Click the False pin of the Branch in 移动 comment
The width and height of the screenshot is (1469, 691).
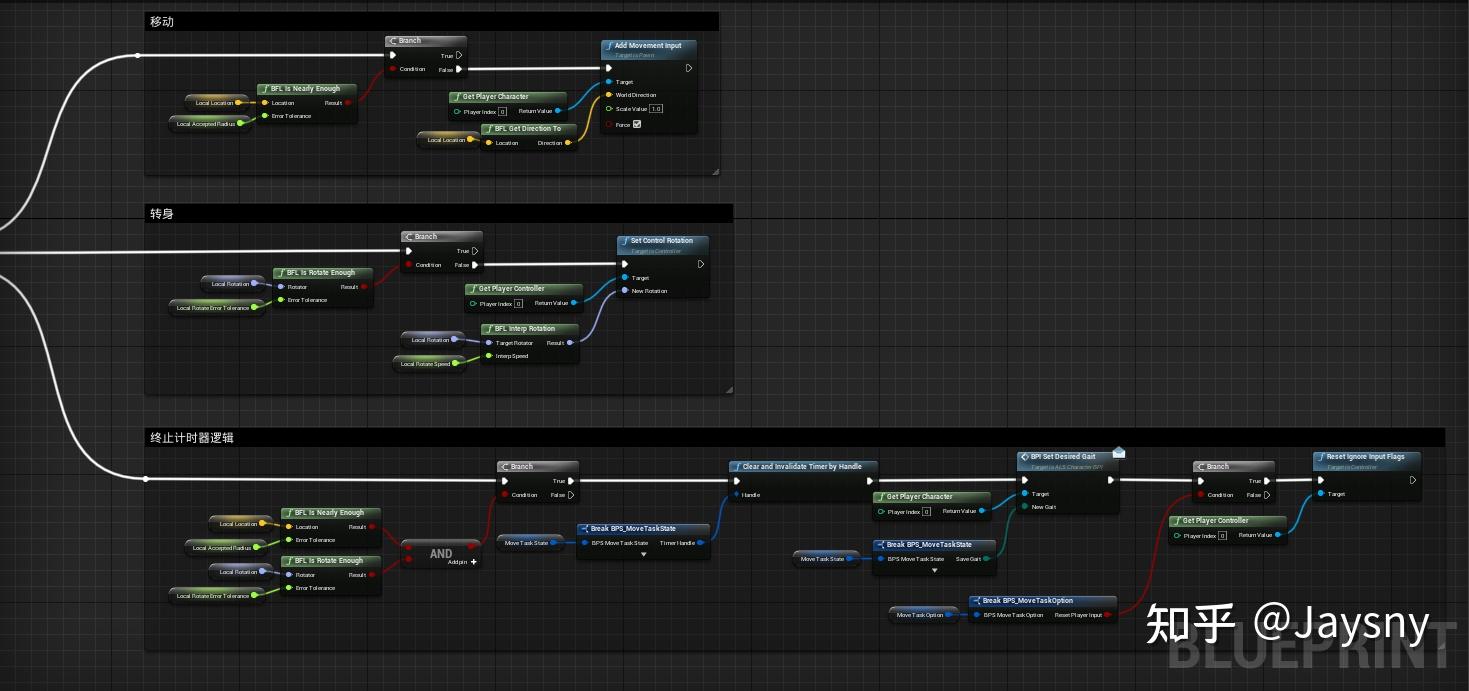(459, 70)
